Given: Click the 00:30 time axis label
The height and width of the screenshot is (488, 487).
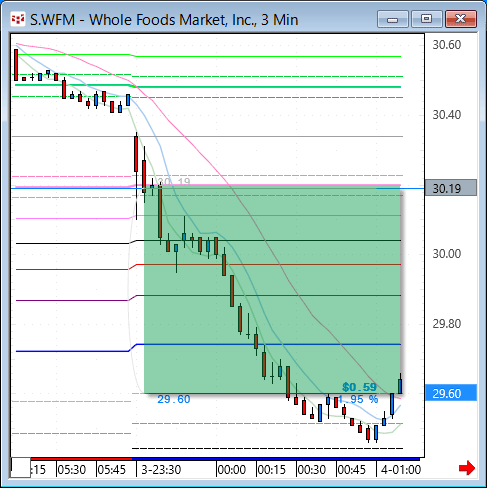Looking at the screenshot, I should pos(312,470).
